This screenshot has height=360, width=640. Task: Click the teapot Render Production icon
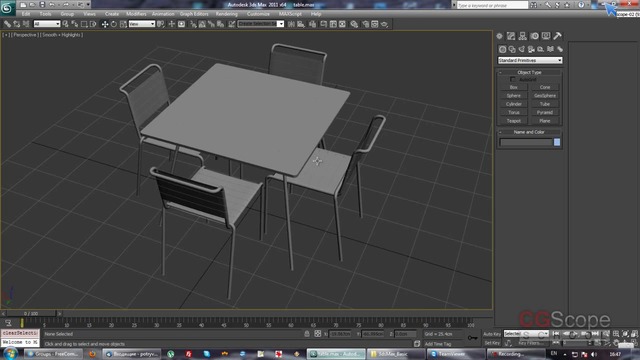(384, 24)
